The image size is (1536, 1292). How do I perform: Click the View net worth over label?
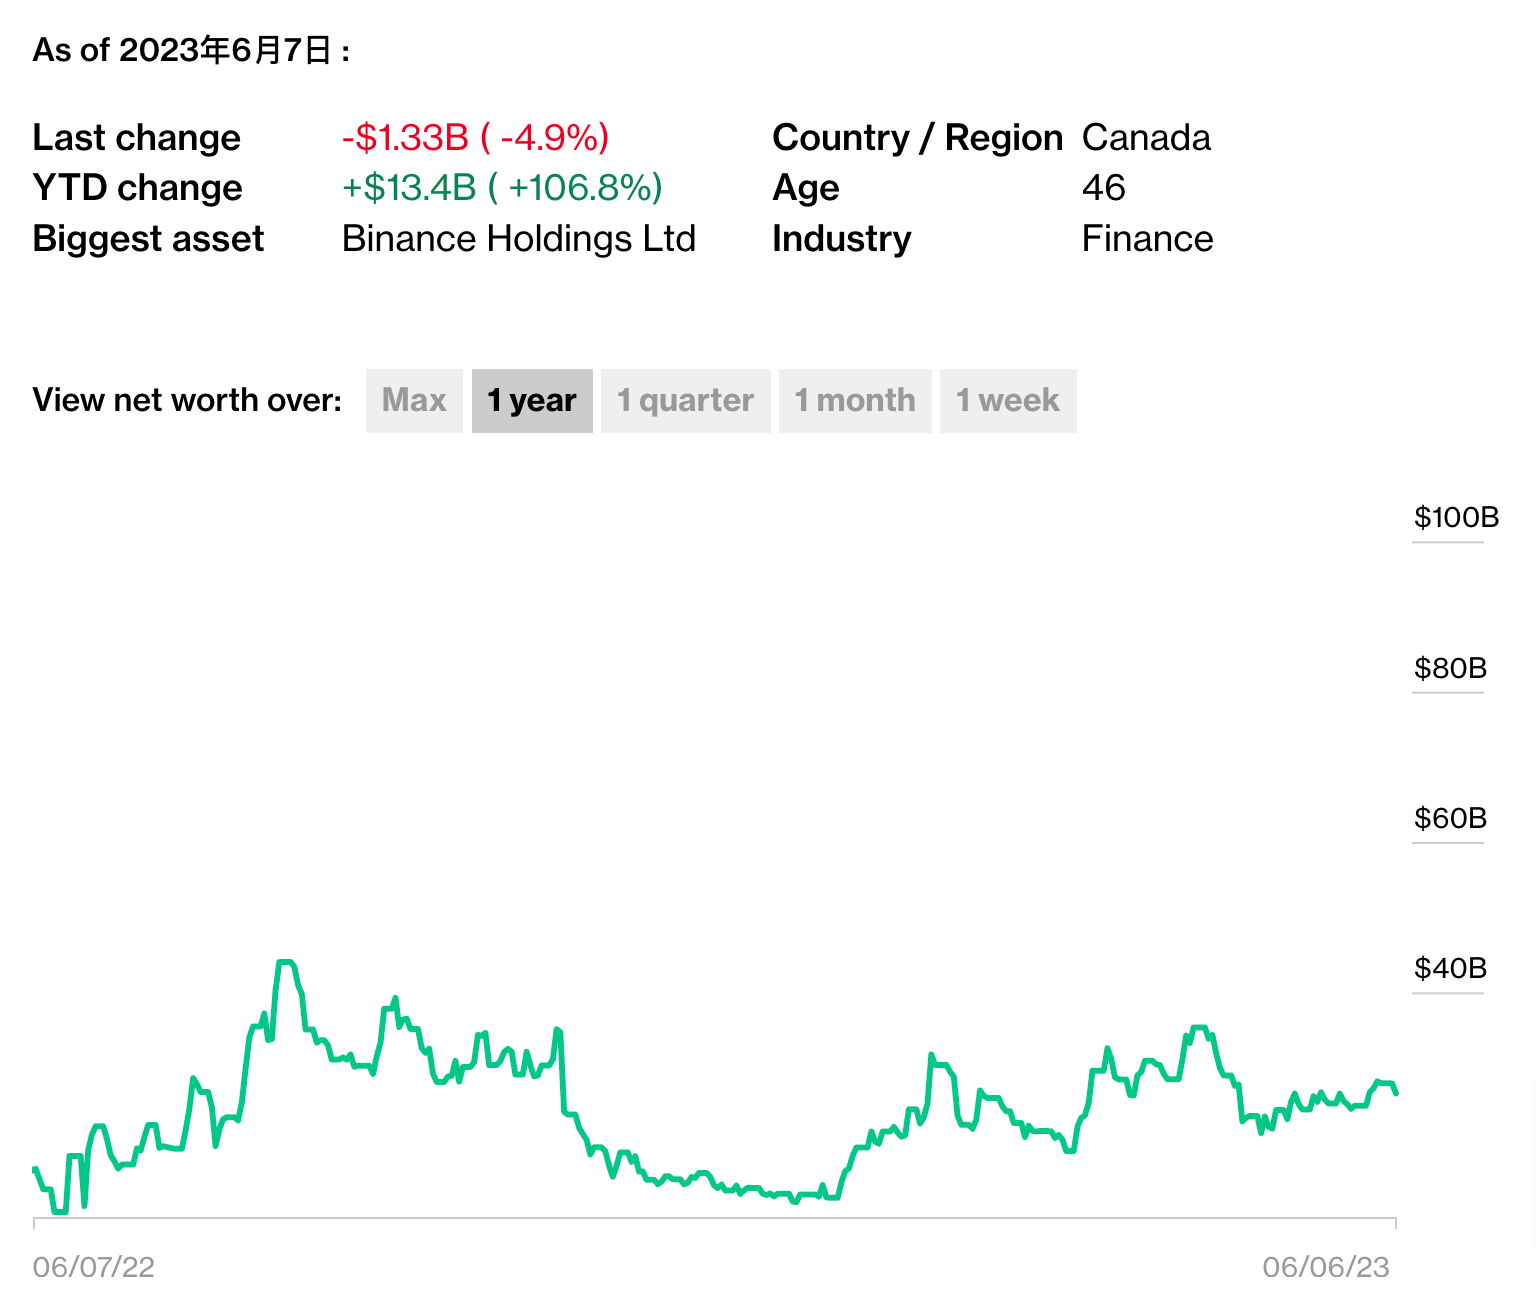click(x=187, y=400)
